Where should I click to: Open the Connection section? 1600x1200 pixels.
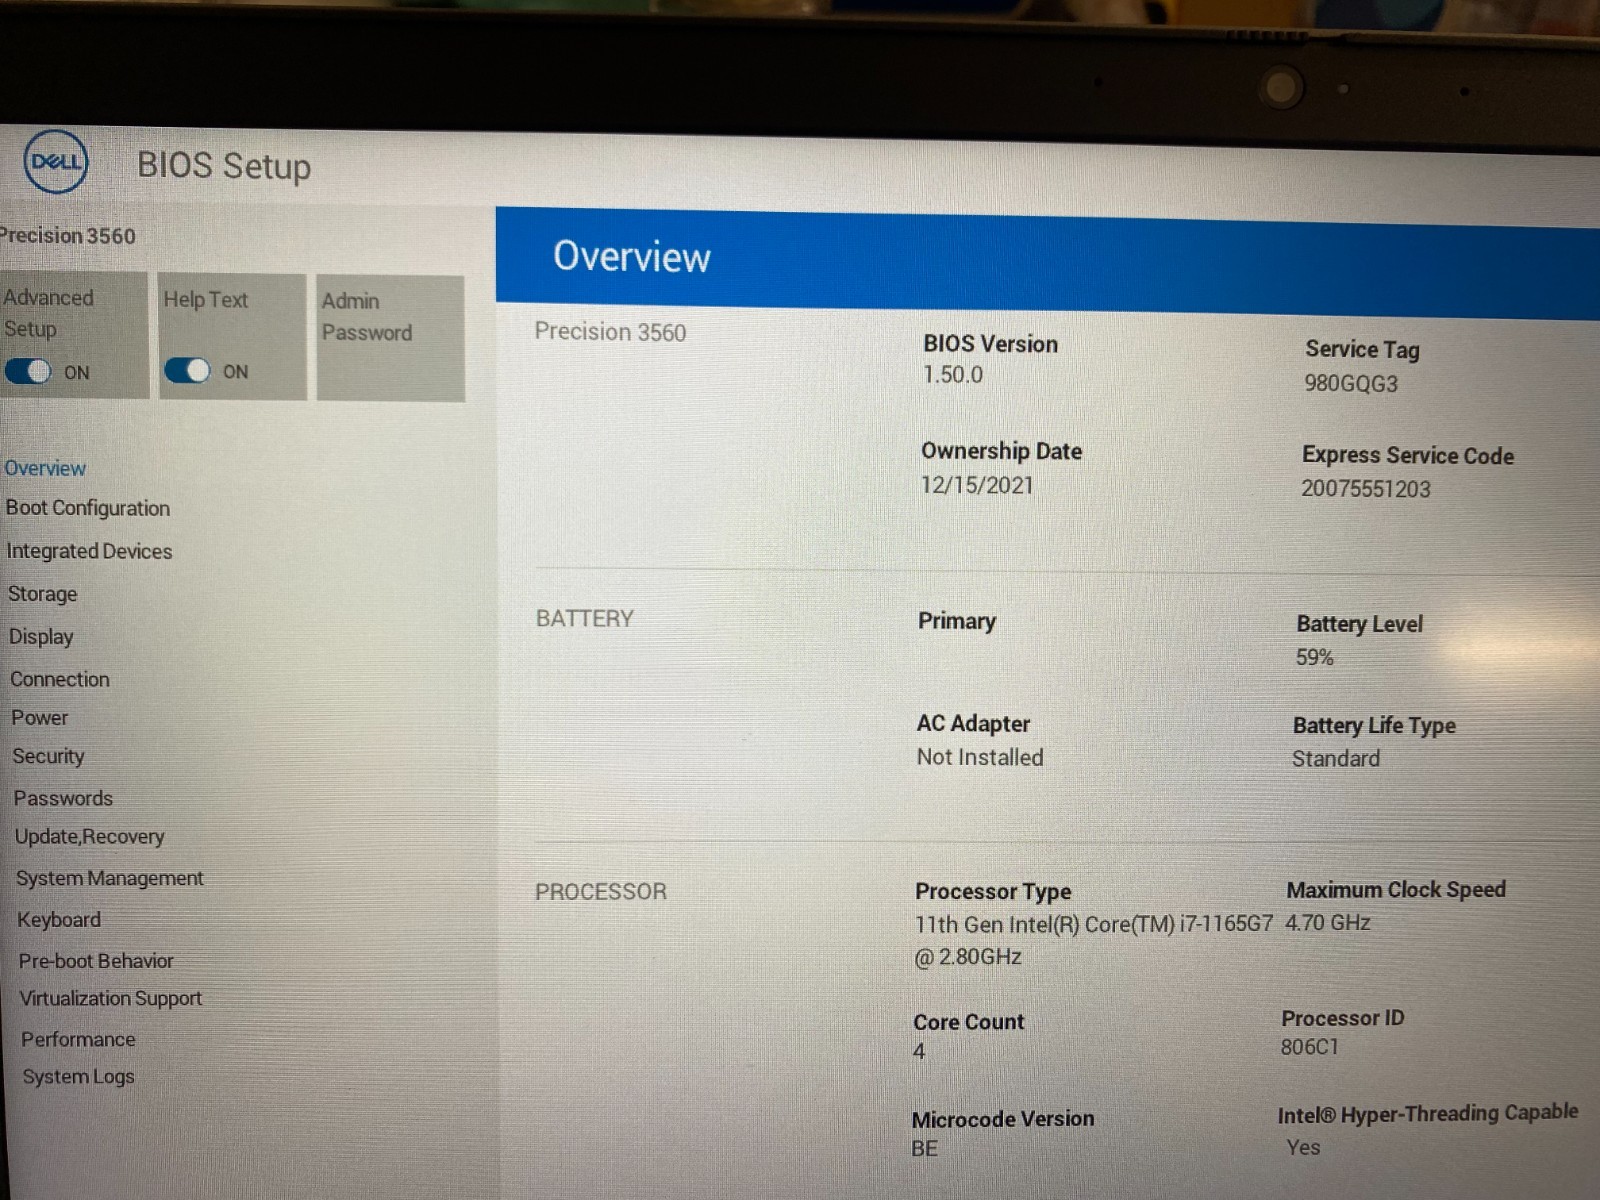(x=60, y=679)
